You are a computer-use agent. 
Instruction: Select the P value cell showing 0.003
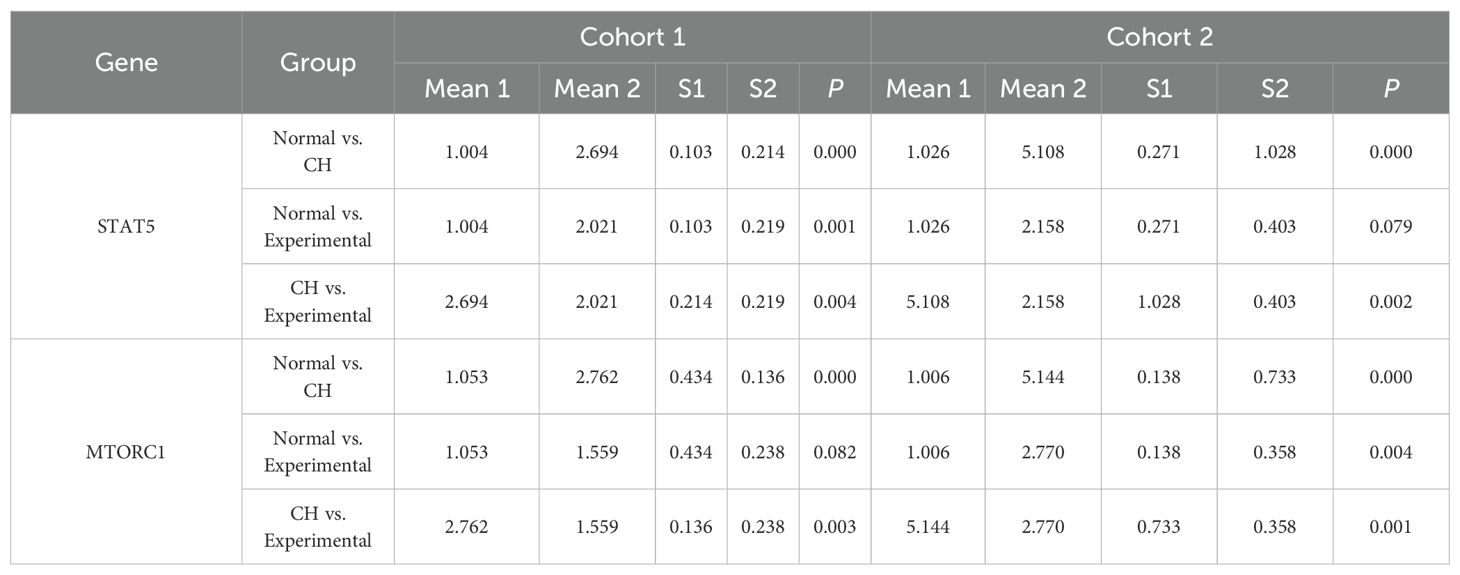(x=835, y=527)
